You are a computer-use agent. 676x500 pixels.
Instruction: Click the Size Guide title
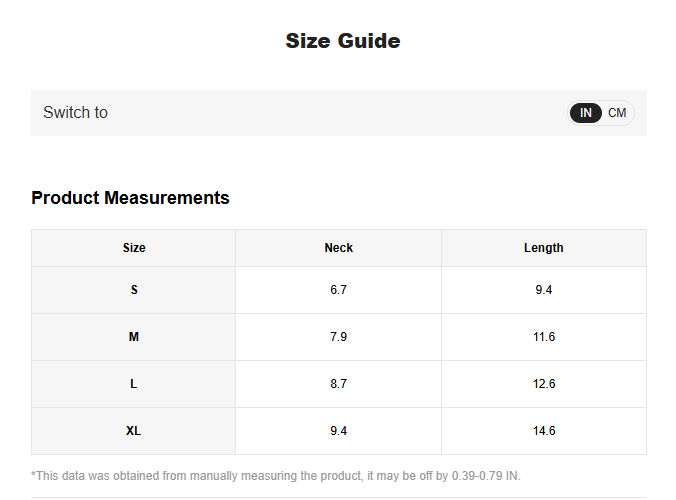point(342,41)
